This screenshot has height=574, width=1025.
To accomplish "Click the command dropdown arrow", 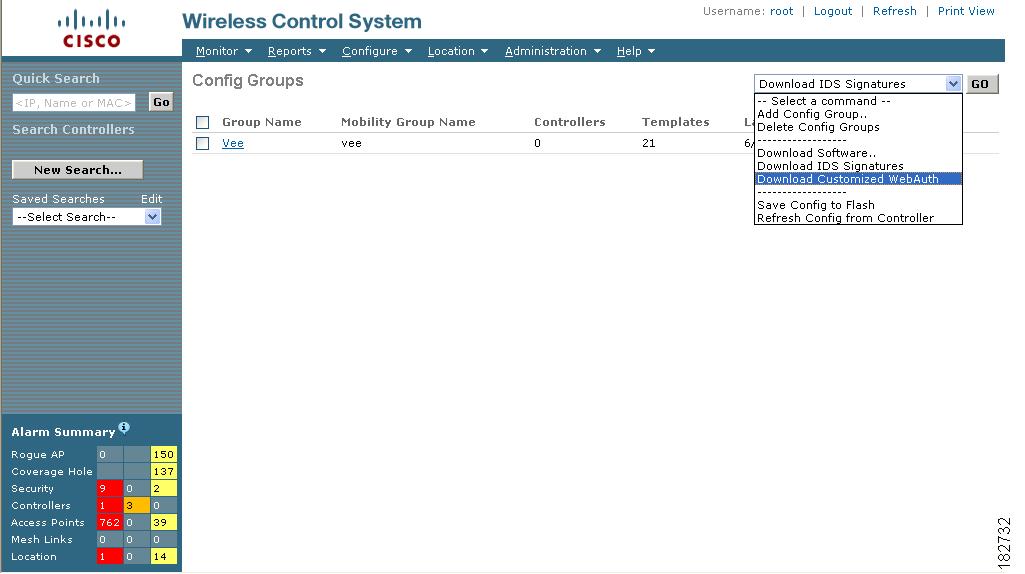I will (953, 84).
